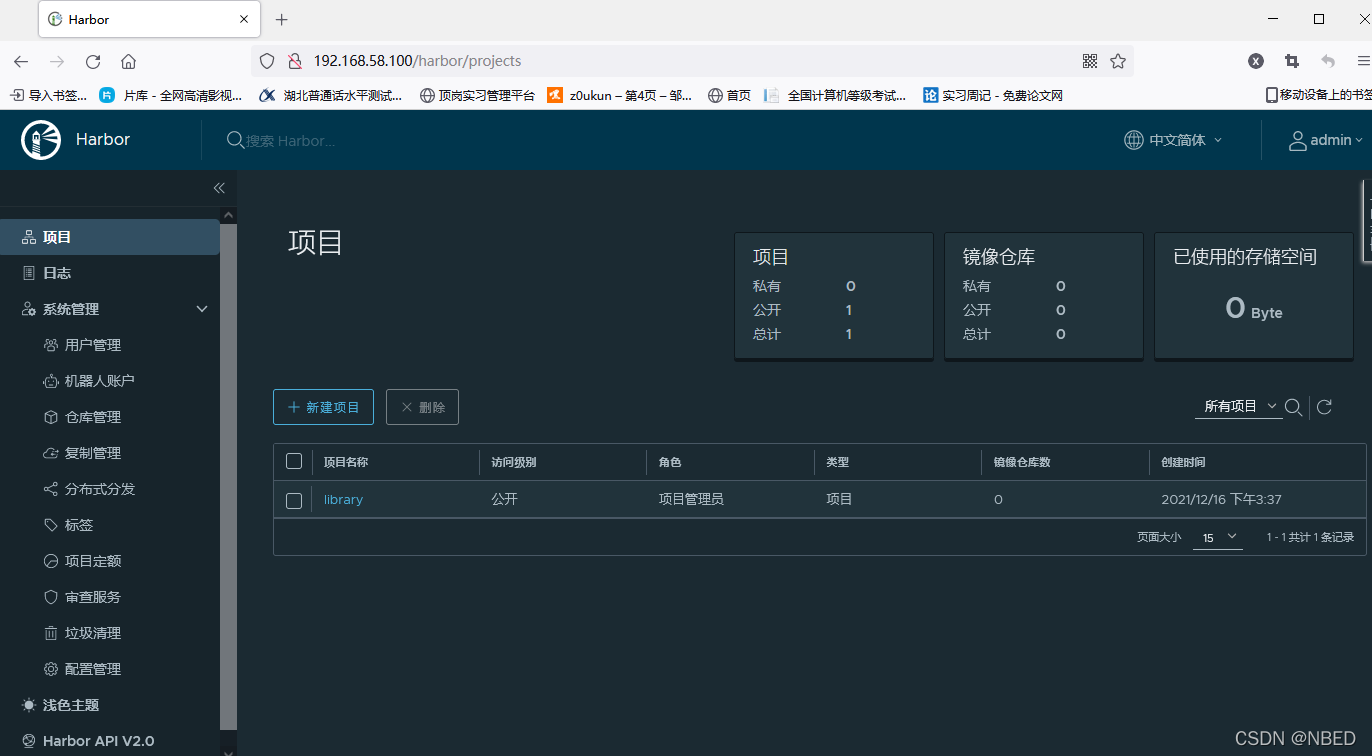Viewport: 1372px width, 756px height.
Task: Open the 中文简体 language menu
Action: [1173, 140]
